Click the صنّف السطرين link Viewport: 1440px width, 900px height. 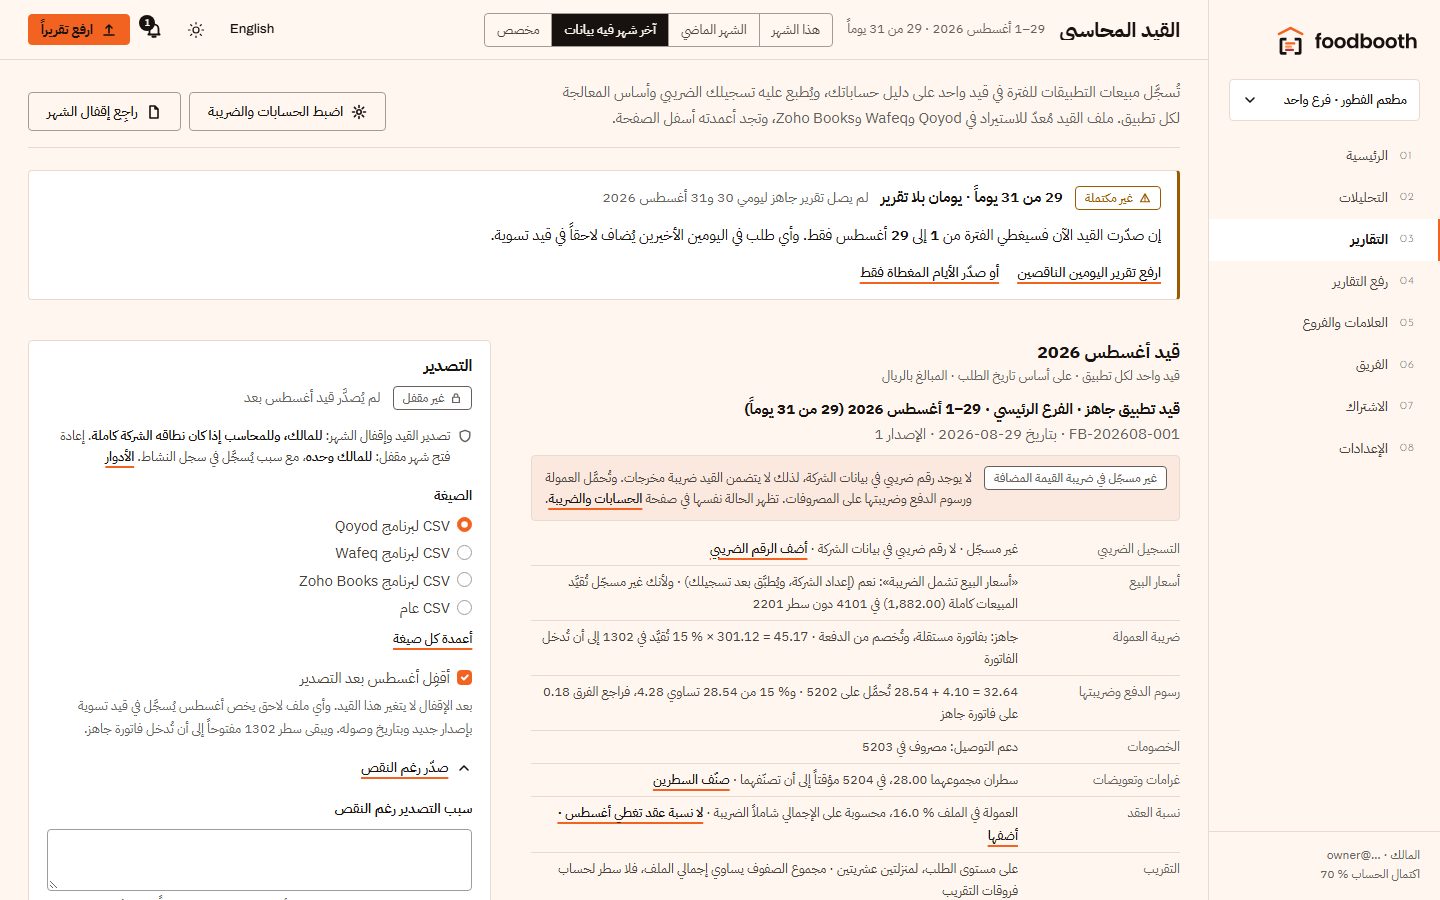[x=691, y=780]
